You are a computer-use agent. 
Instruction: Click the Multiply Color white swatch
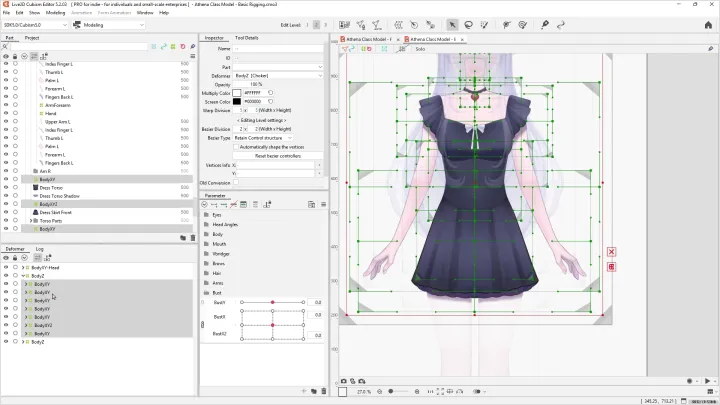(x=236, y=93)
